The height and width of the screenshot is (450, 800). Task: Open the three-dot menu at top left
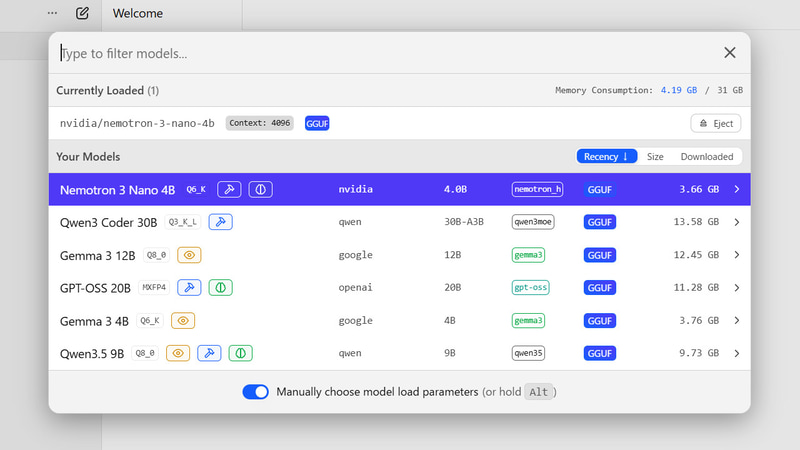(52, 13)
